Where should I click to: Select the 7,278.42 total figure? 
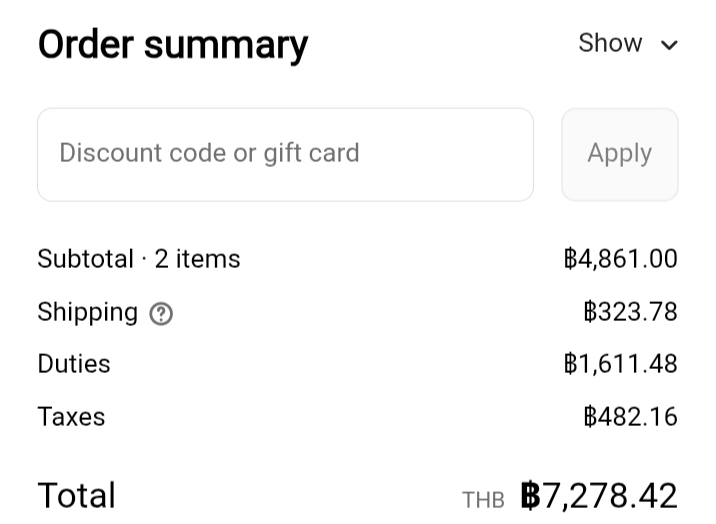click(x=611, y=496)
